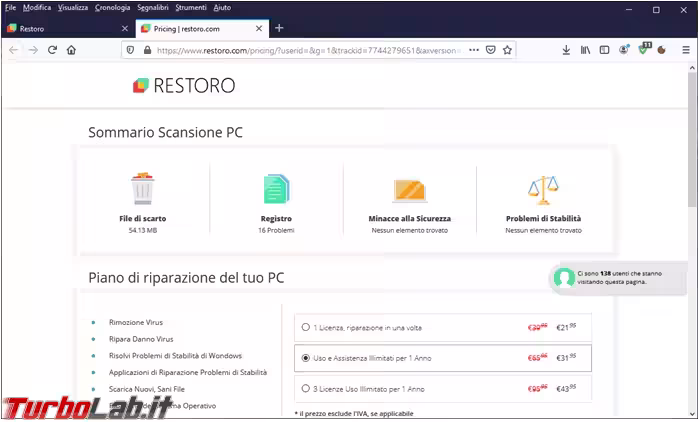The height and width of the screenshot is (422, 700).
Task: Open the Library bookmarks icon
Action: click(x=585, y=50)
